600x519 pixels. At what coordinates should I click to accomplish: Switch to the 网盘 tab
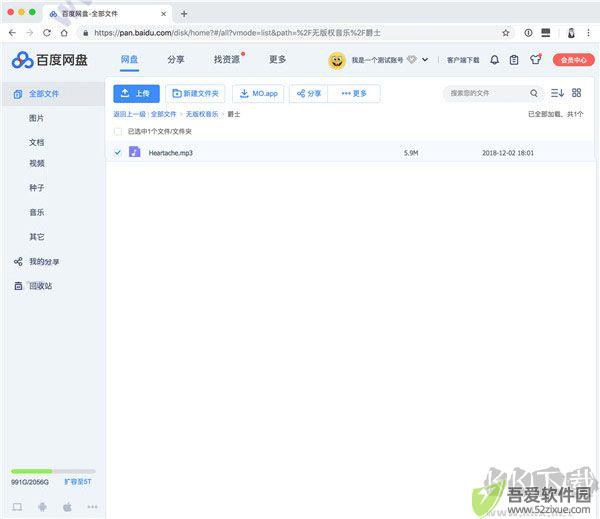point(129,60)
